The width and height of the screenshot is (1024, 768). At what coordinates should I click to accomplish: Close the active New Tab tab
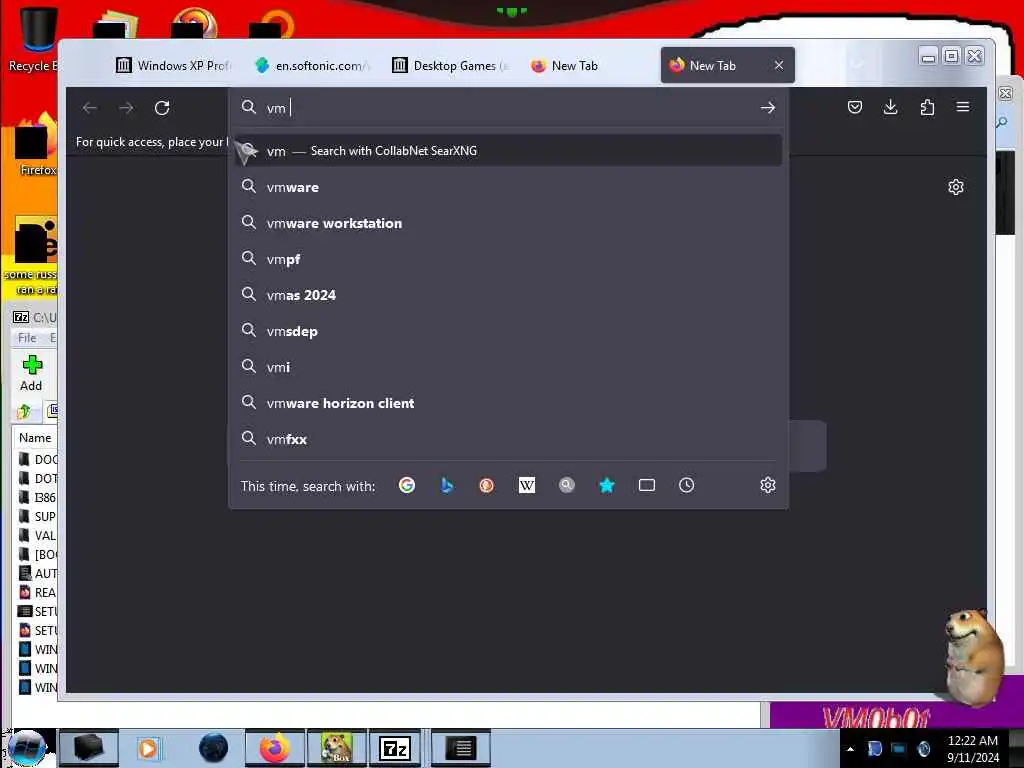coord(778,65)
